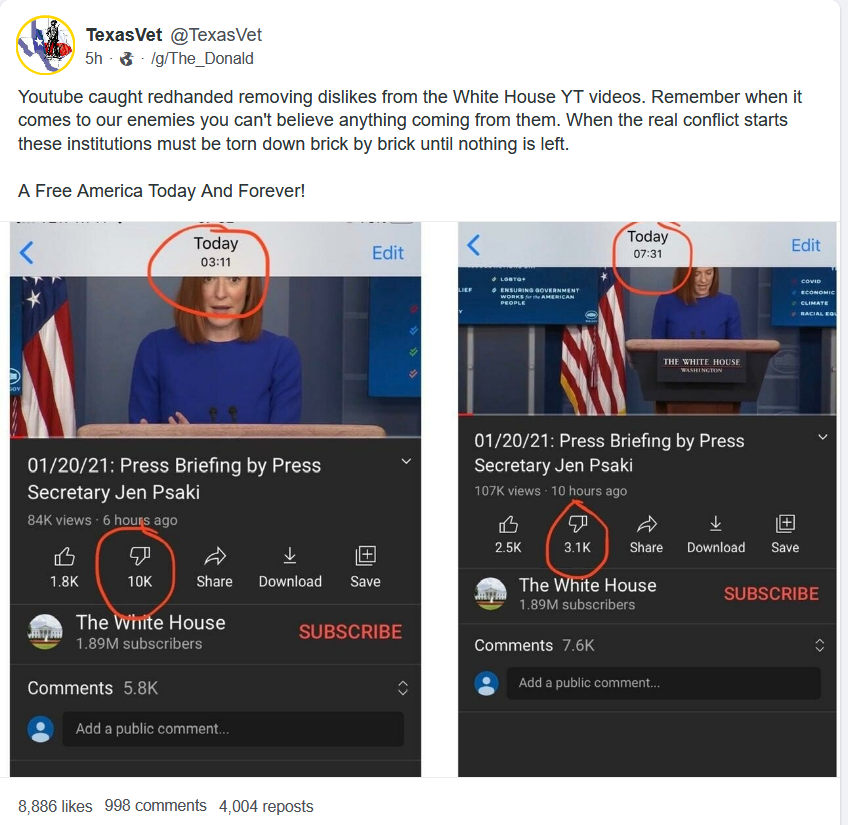Screen dimensions: 848x825
Task: Click the red progress bar on right video
Action: pos(466,414)
